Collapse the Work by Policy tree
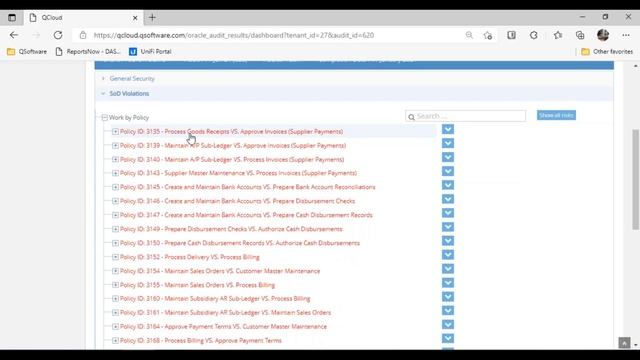 (x=104, y=118)
